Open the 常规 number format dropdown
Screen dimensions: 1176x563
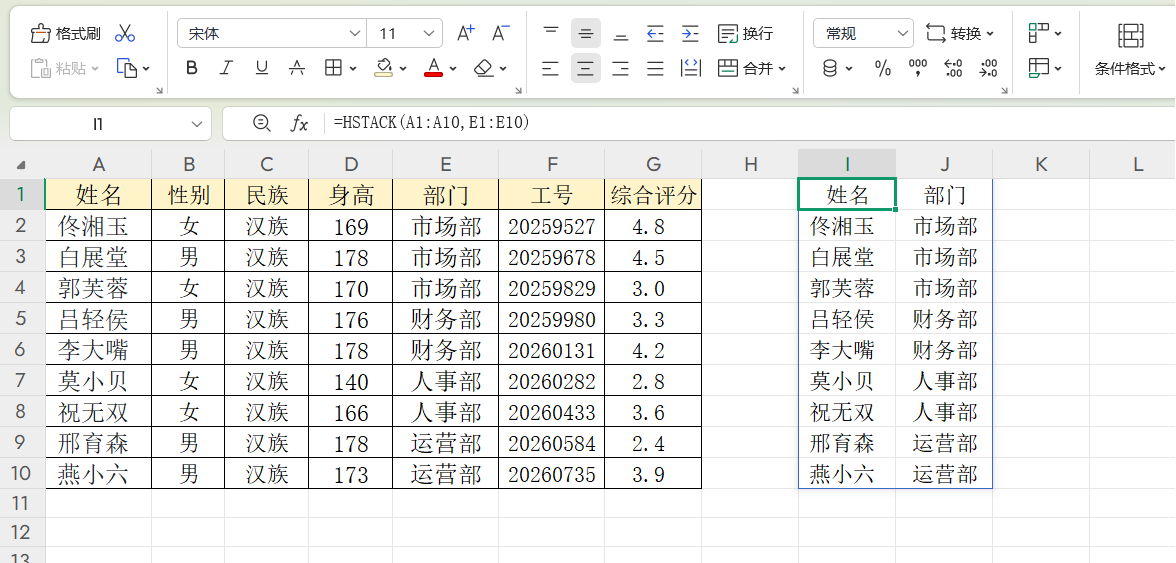903,34
